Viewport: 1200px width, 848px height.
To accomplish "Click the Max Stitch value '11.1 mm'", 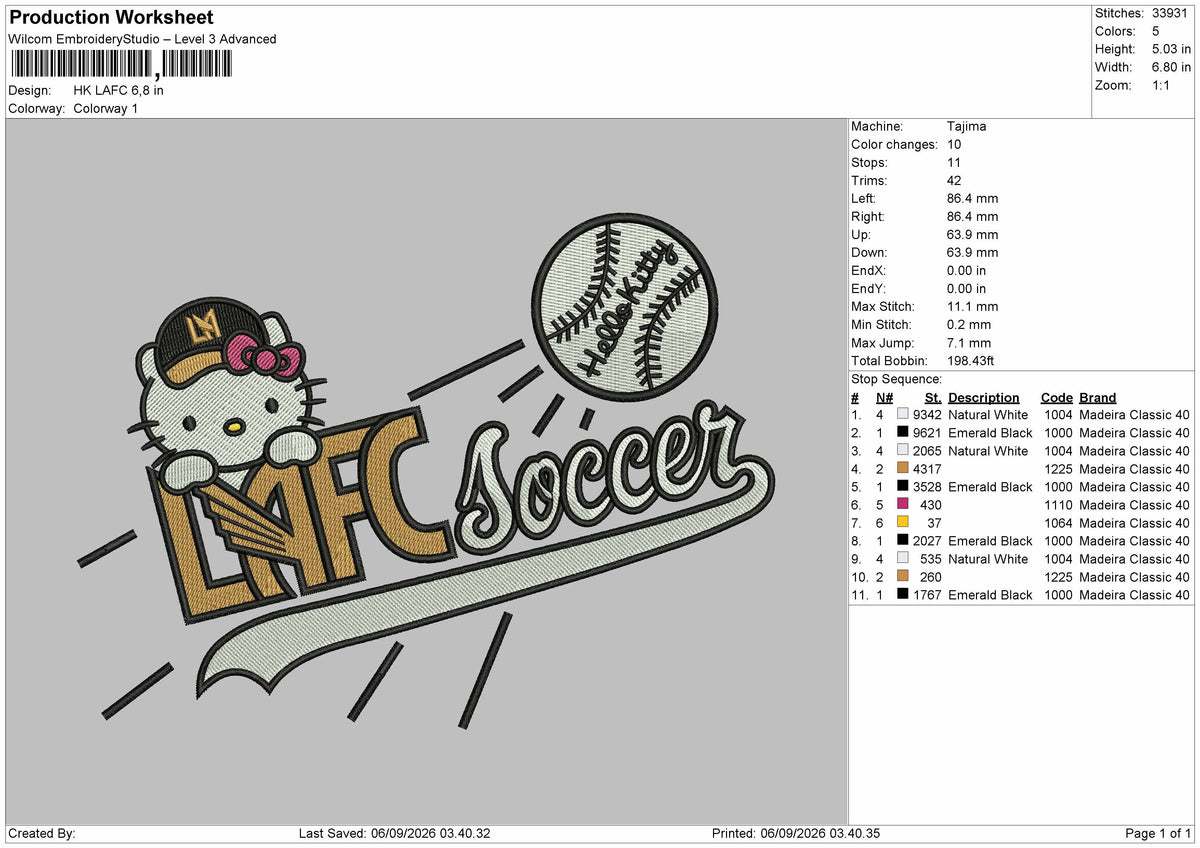I will (x=972, y=307).
